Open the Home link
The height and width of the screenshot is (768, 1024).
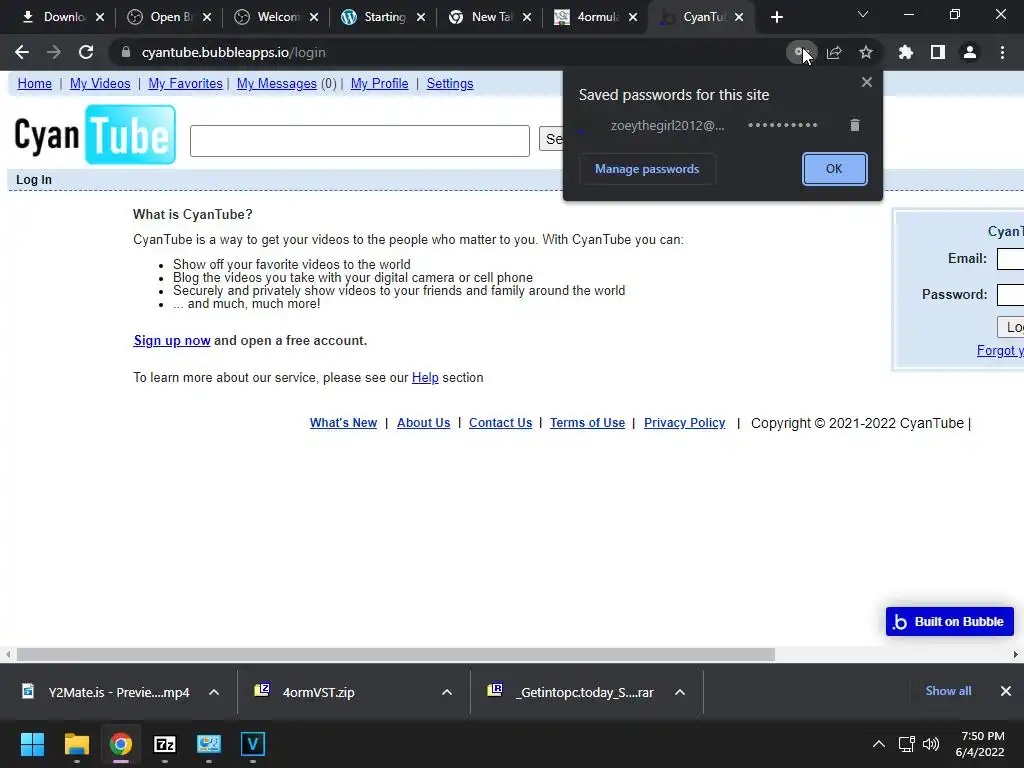35,84
